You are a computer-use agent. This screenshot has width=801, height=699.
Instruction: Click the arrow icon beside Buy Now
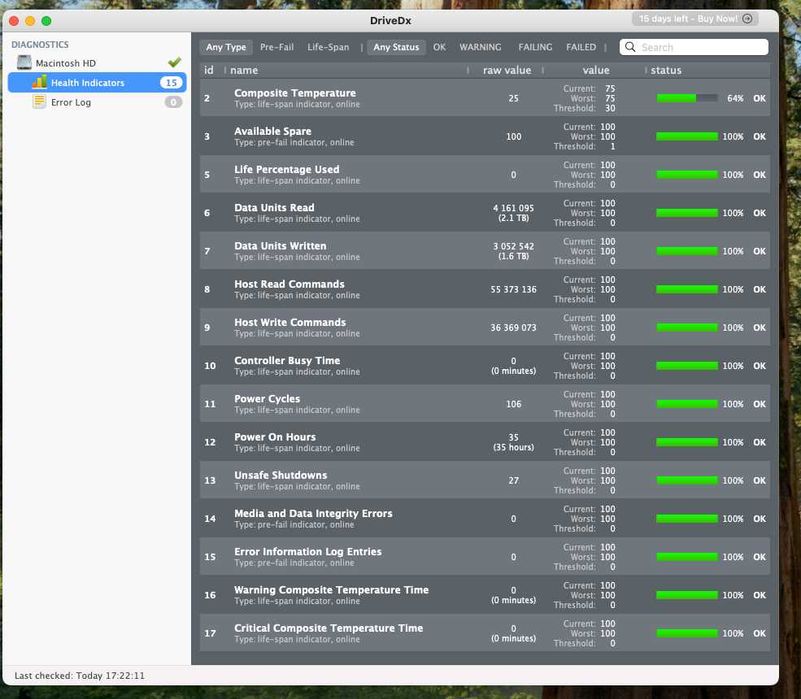tap(747, 19)
